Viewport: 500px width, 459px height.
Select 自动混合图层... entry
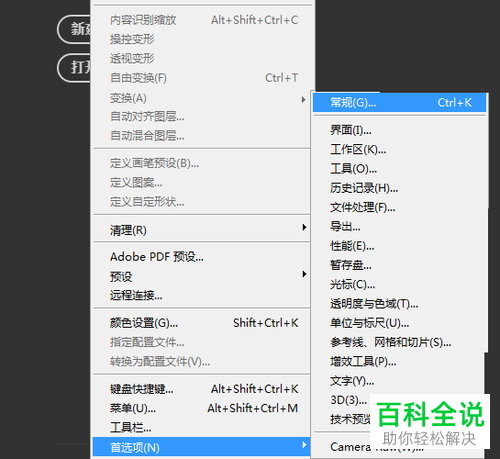point(202,136)
